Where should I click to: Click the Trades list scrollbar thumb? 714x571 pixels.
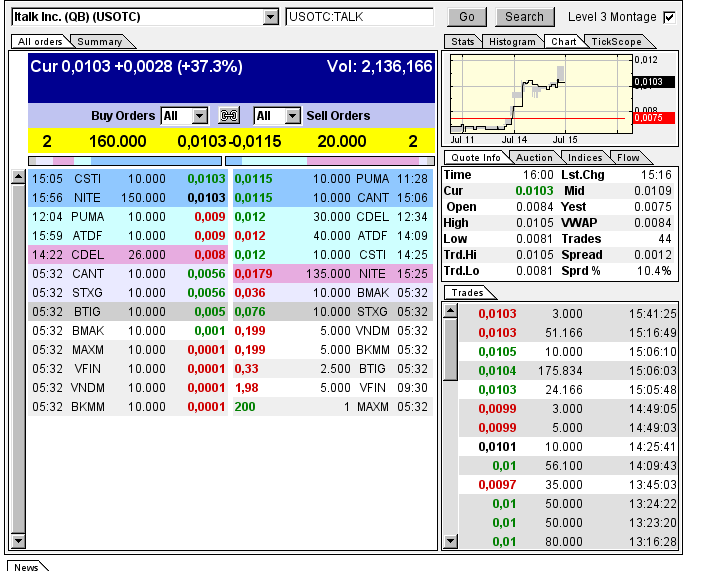coord(450,349)
